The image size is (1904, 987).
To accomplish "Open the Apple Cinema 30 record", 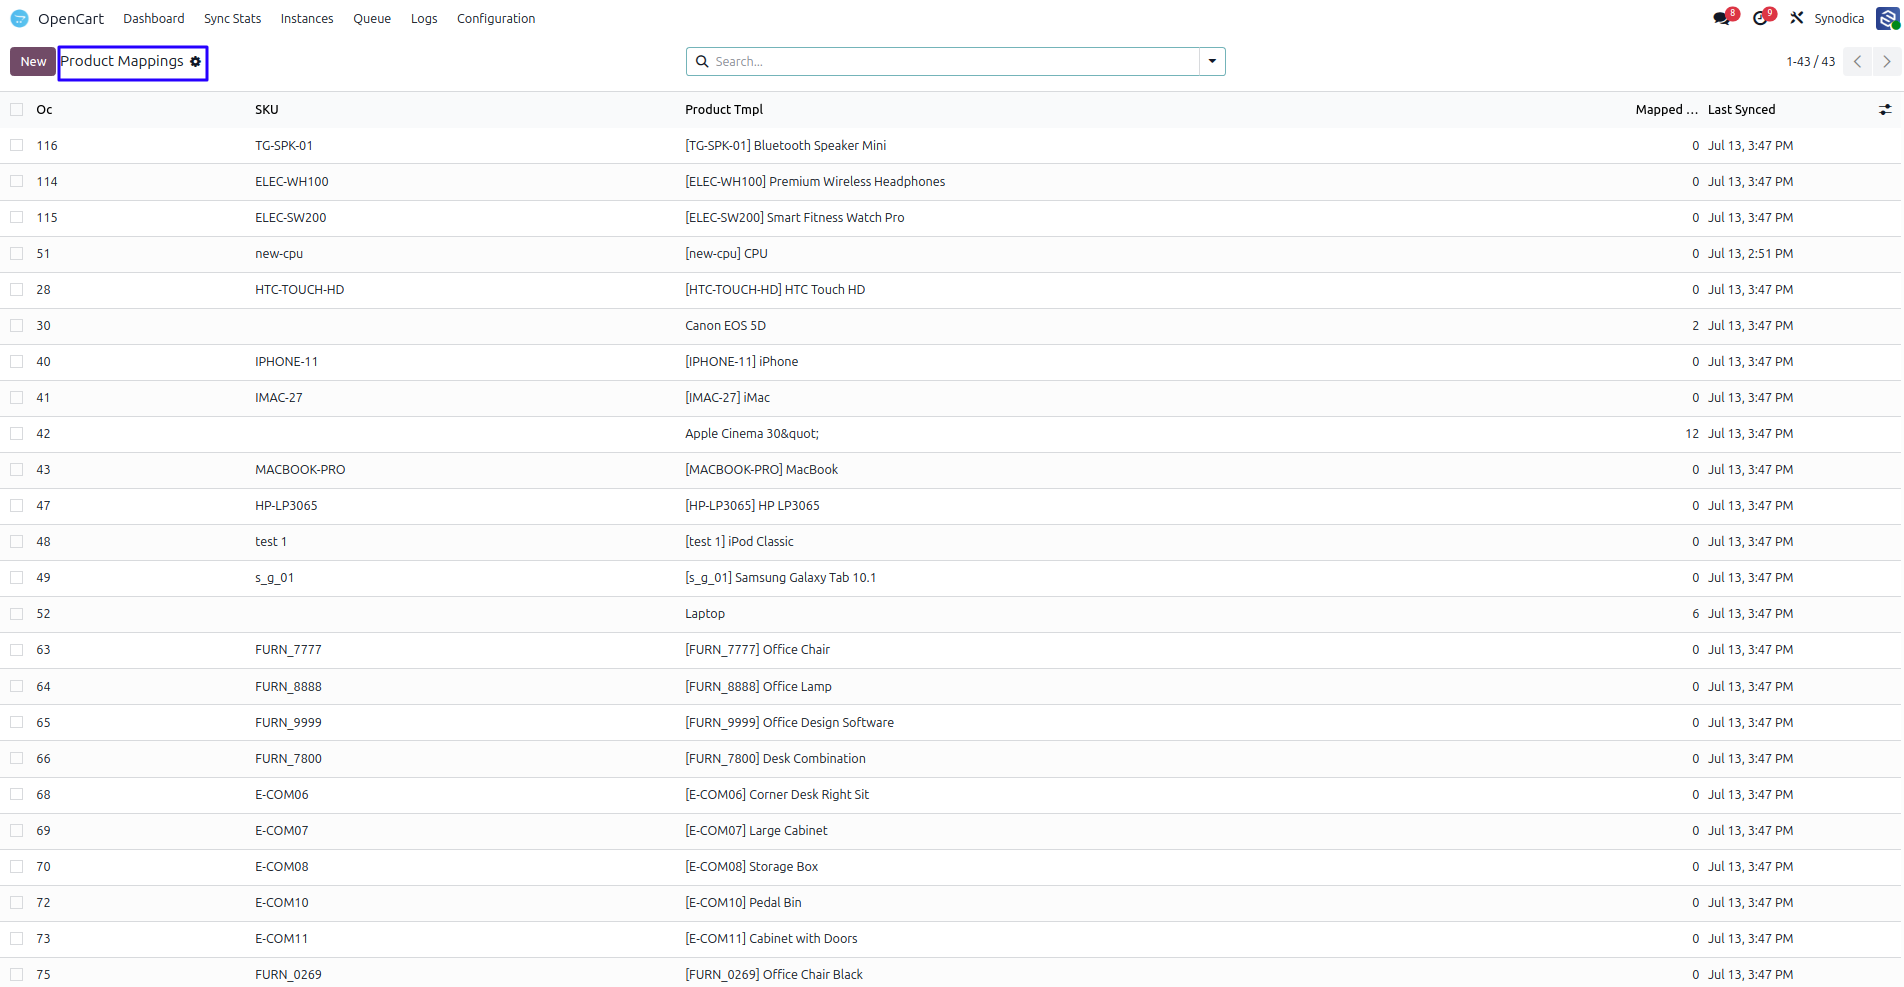I will coord(752,434).
